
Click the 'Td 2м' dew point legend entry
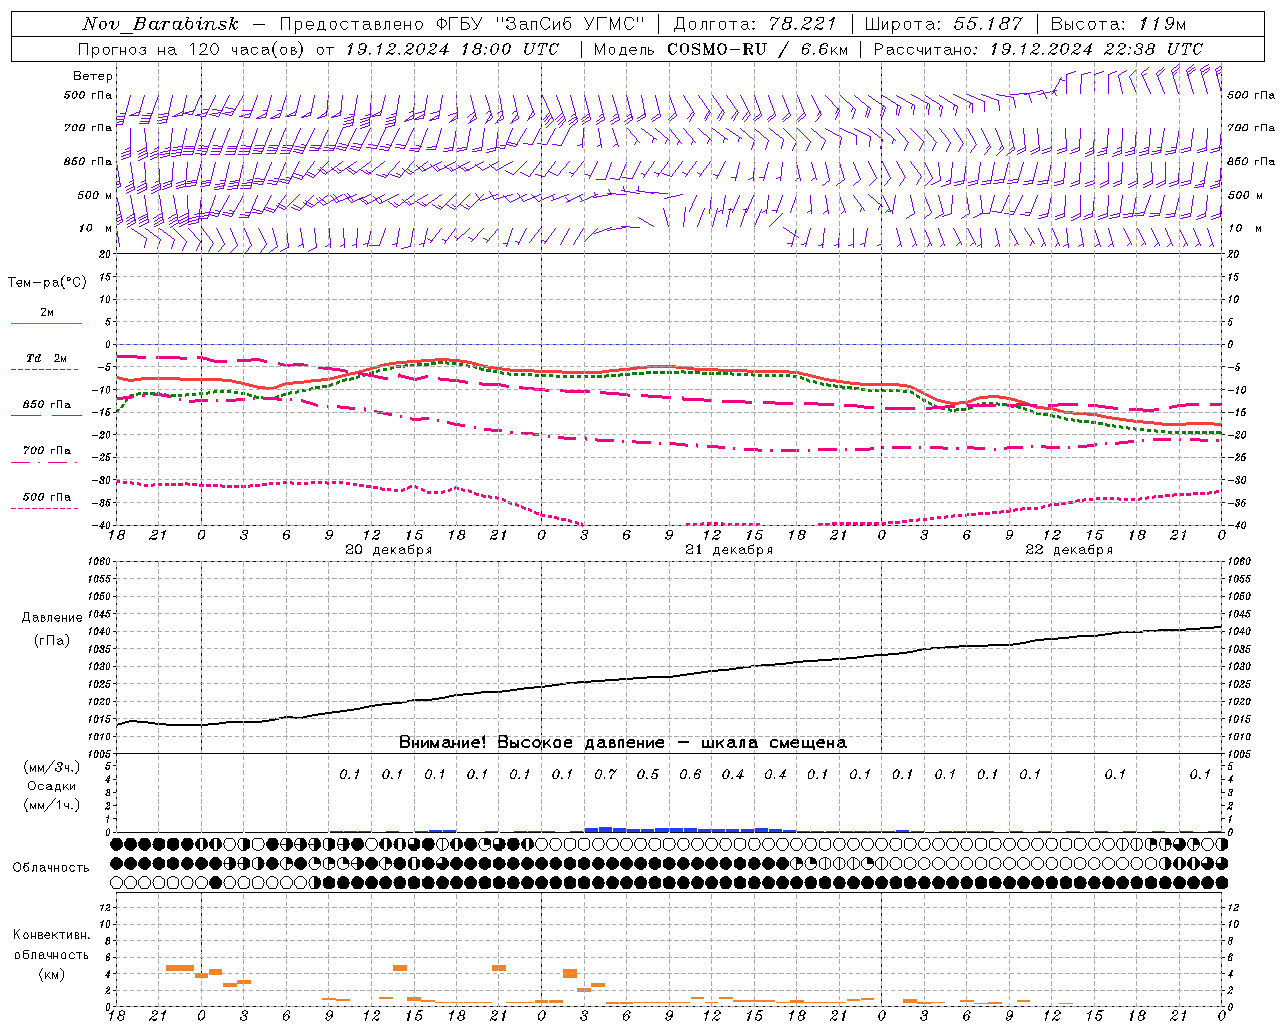(46, 358)
